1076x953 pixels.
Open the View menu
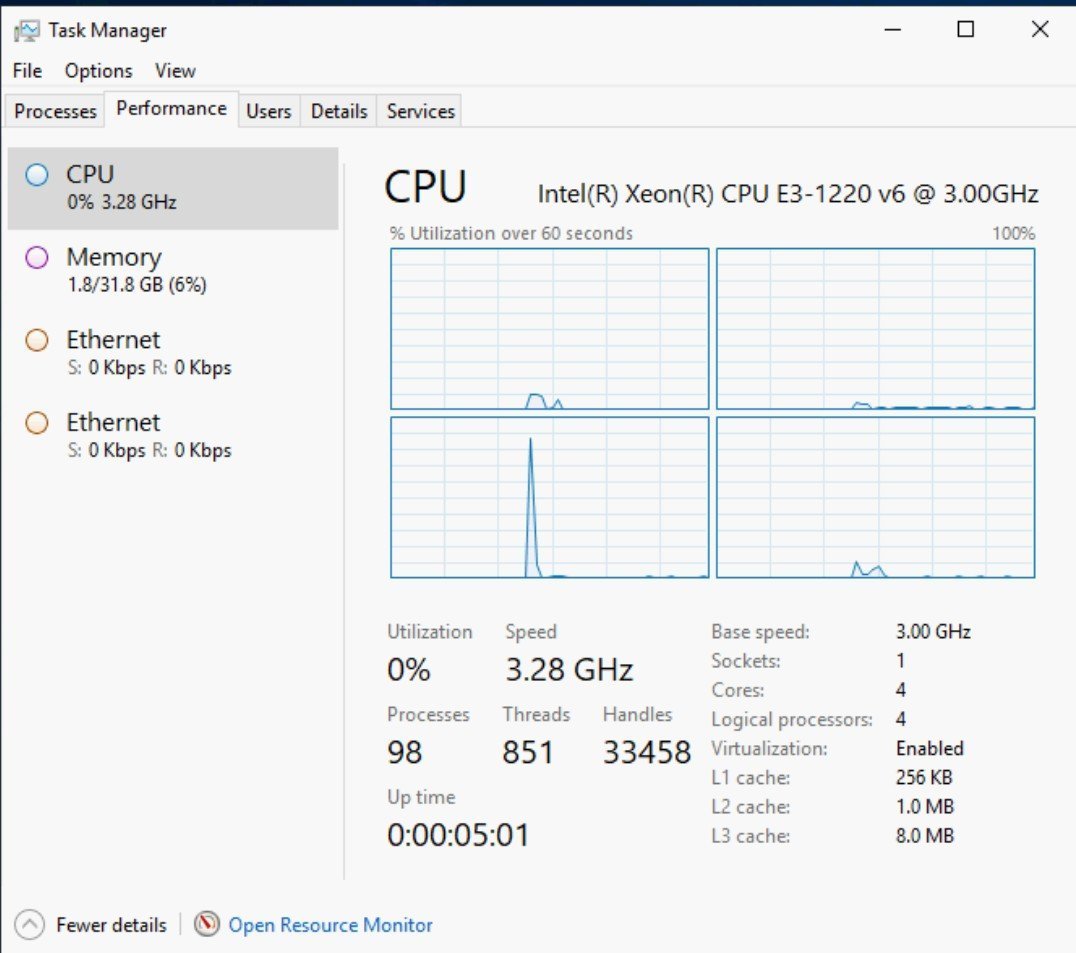click(175, 71)
